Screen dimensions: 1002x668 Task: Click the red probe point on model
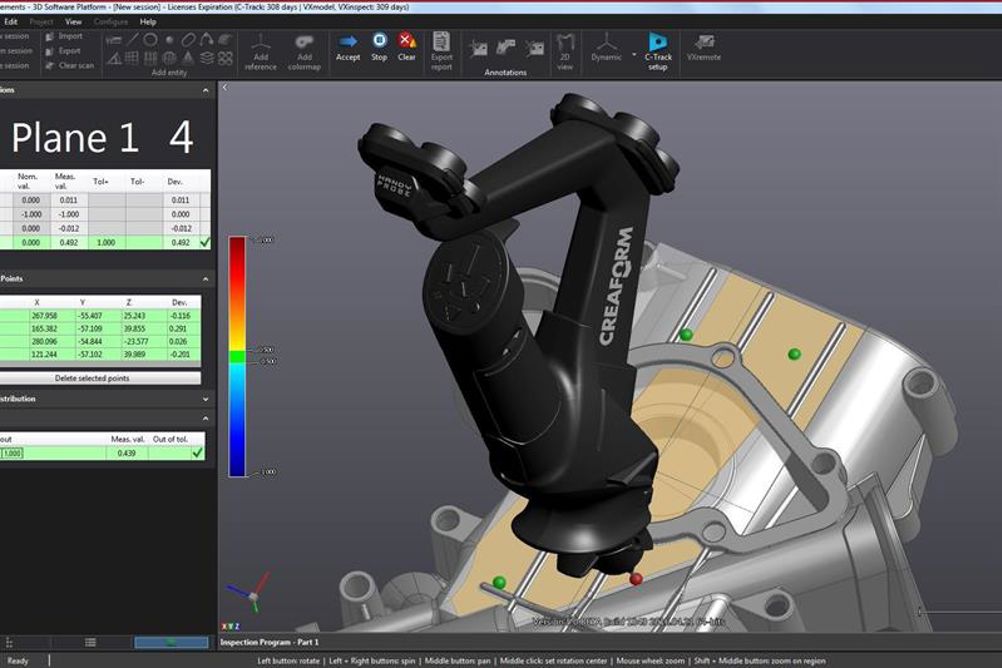click(x=636, y=579)
